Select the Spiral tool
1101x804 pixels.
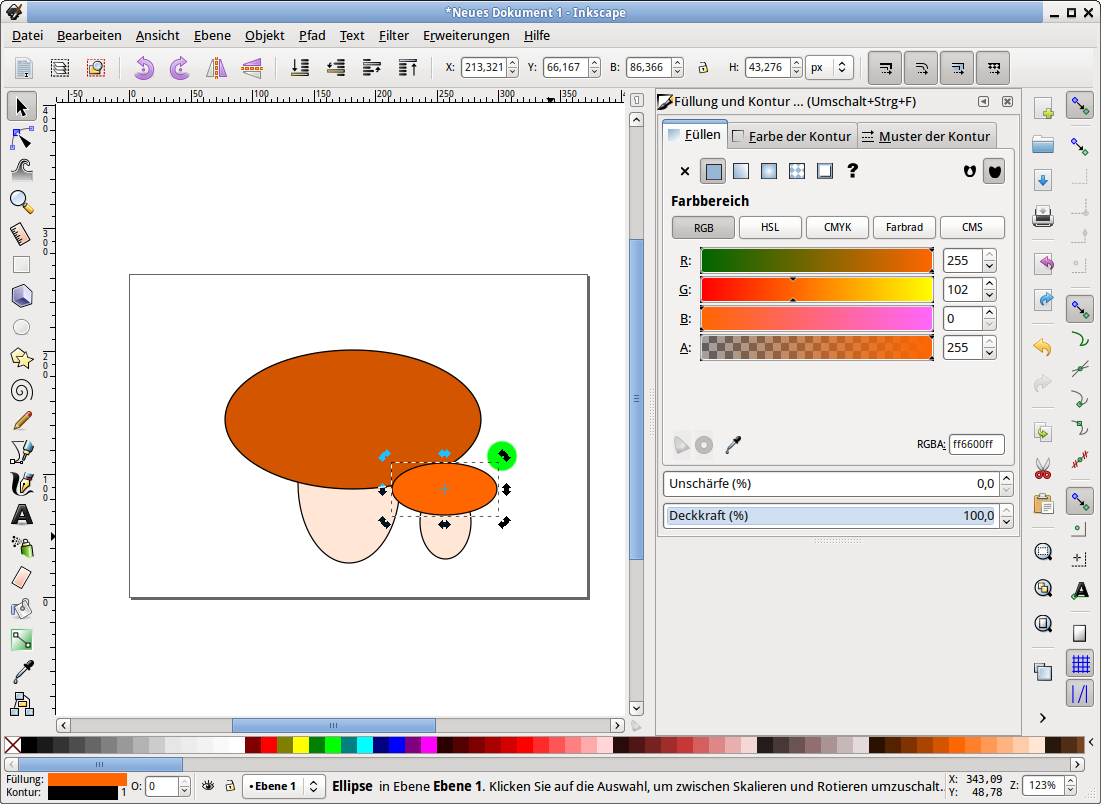(x=21, y=390)
